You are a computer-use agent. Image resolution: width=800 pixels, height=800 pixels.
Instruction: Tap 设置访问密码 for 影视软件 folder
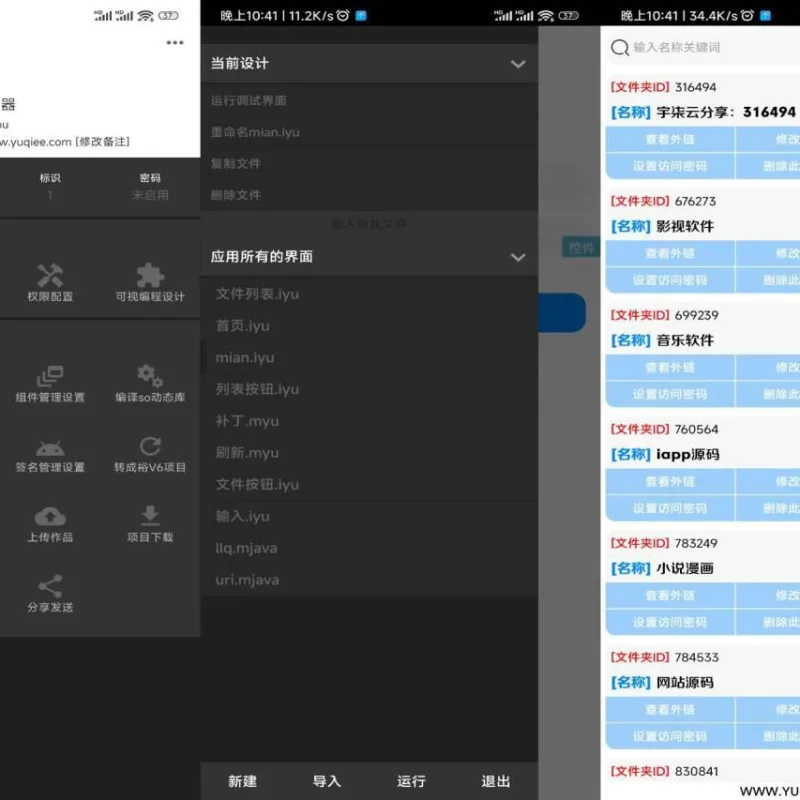click(x=670, y=281)
